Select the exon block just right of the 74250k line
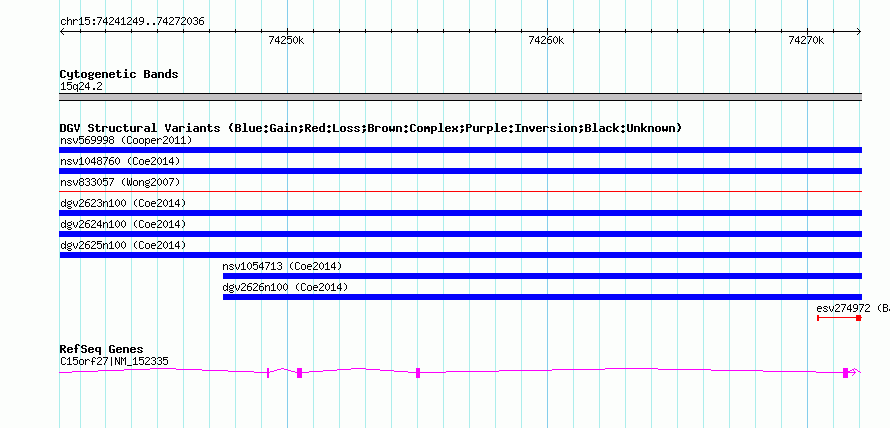 (x=299, y=373)
